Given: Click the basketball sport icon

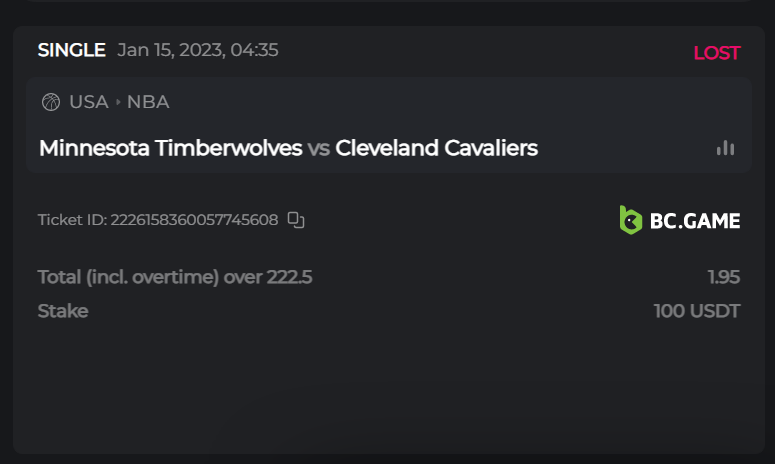Looking at the screenshot, I should (51, 102).
